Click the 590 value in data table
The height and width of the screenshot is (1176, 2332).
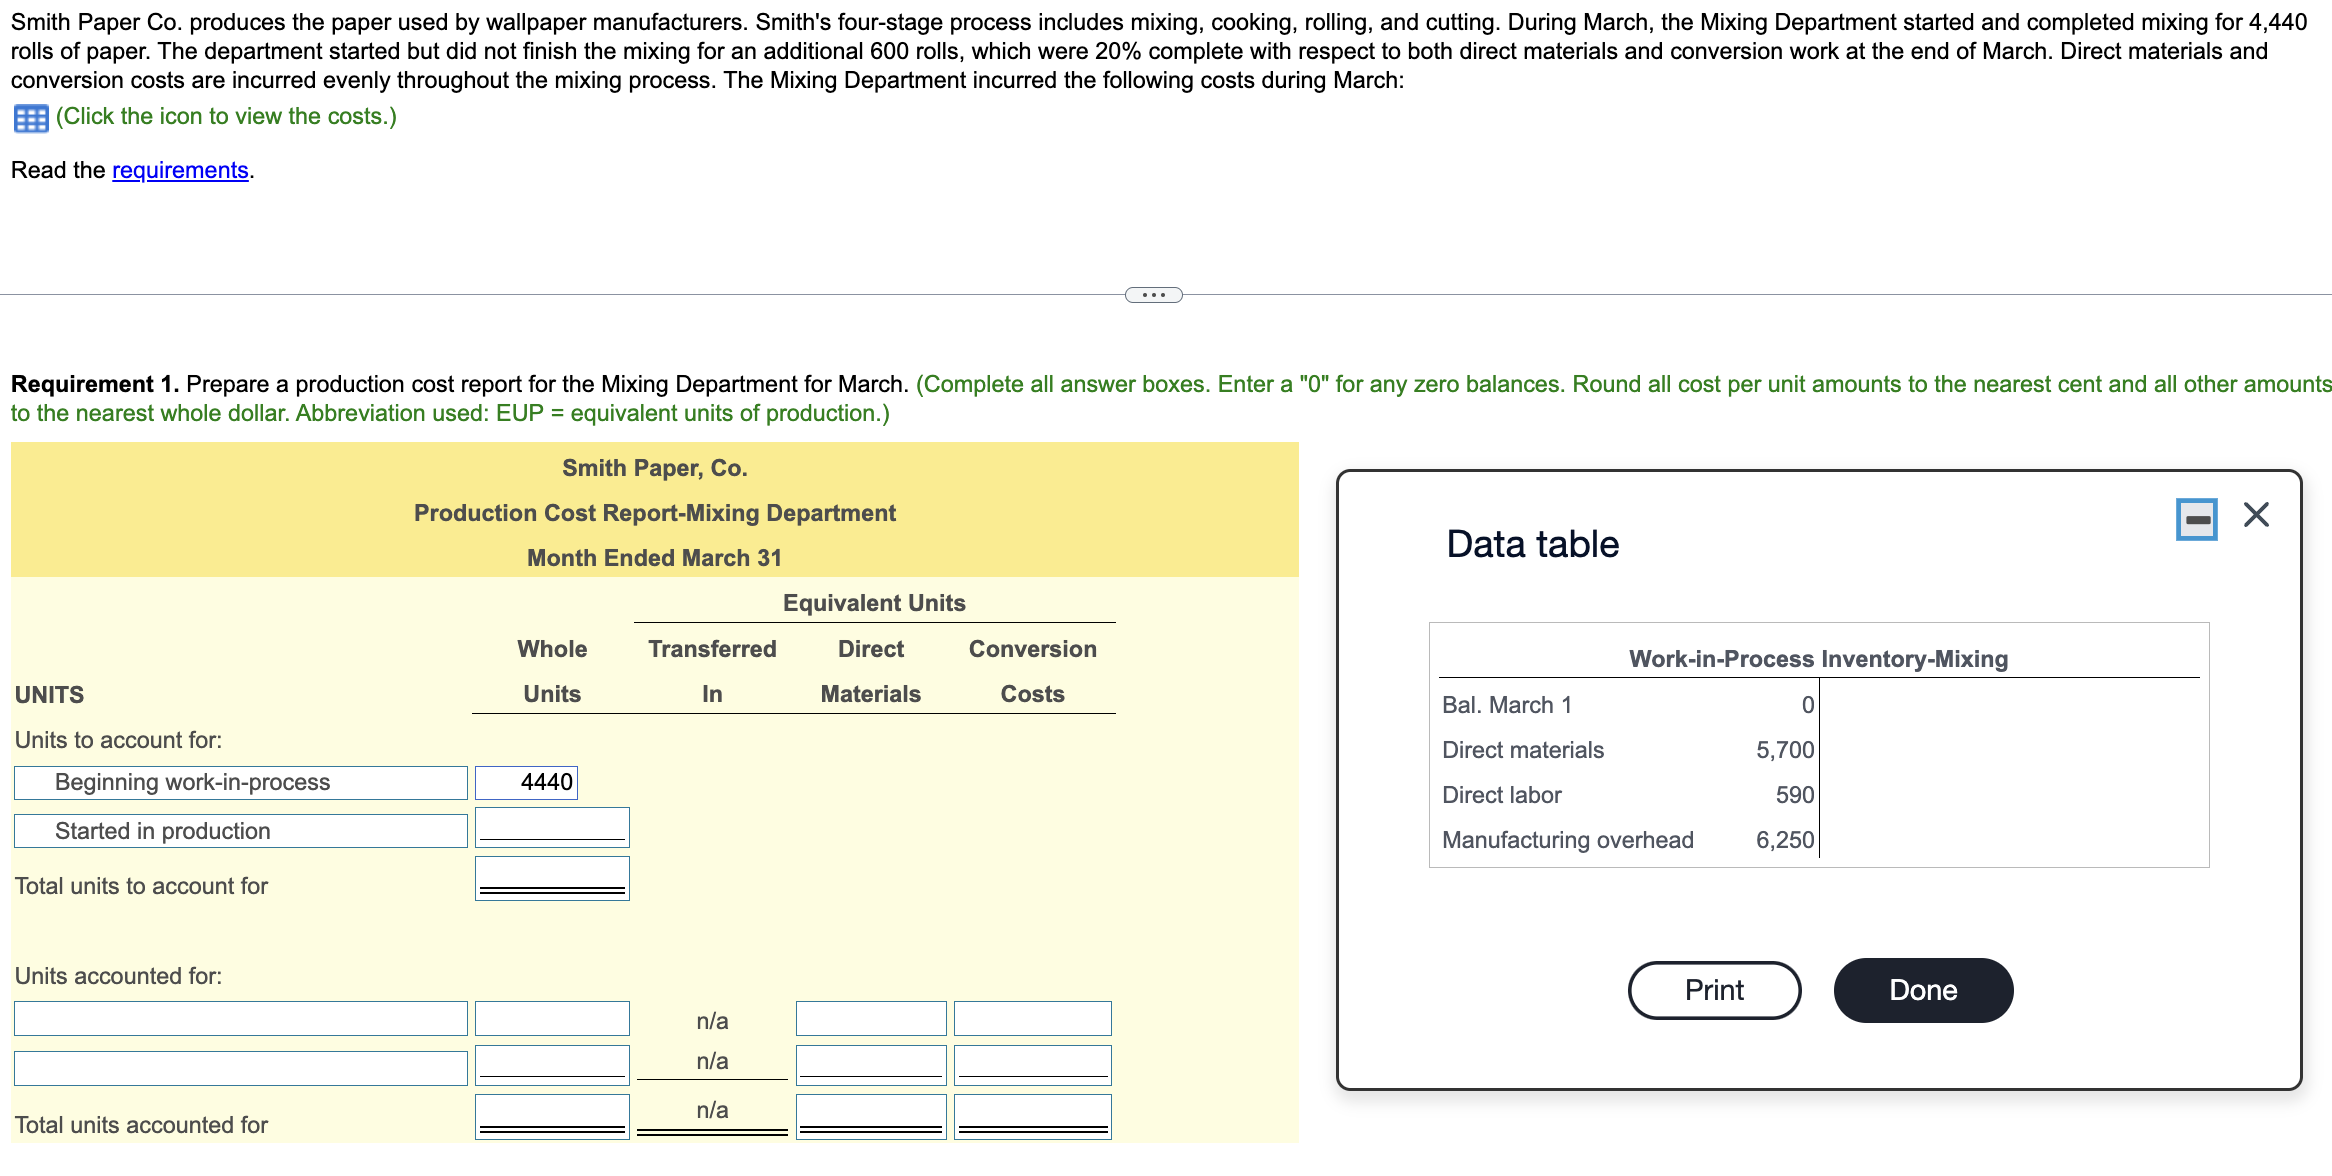click(x=1795, y=795)
